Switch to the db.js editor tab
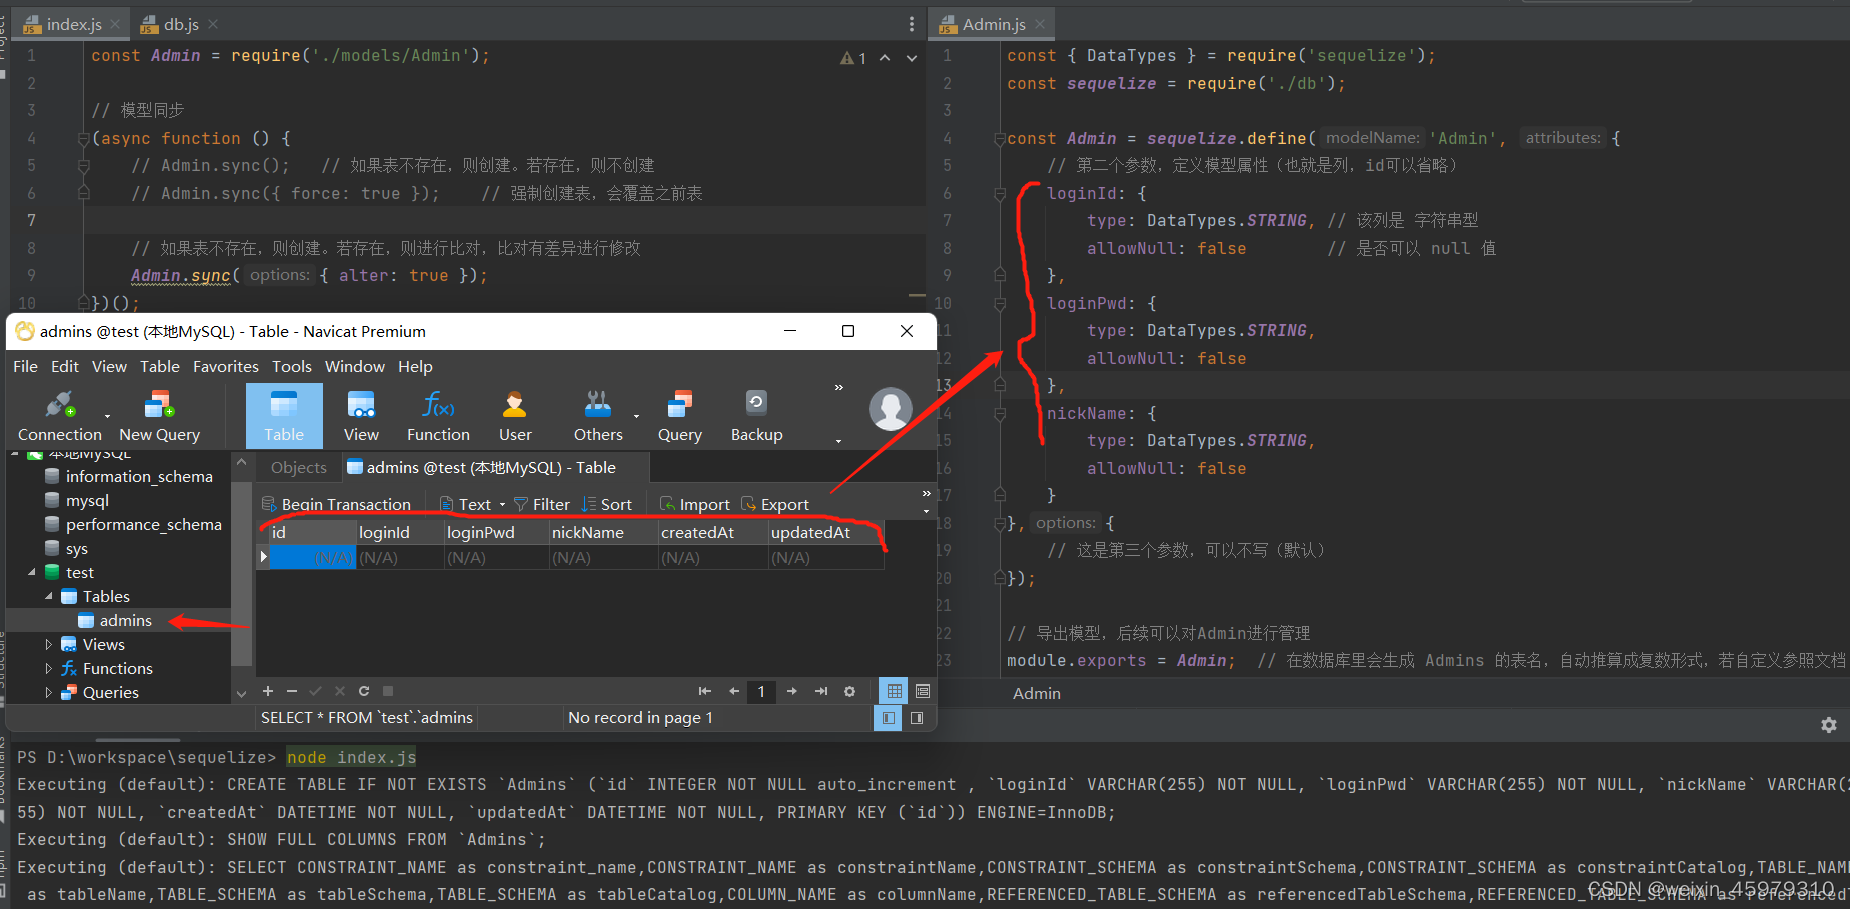The width and height of the screenshot is (1850, 909). (x=180, y=22)
